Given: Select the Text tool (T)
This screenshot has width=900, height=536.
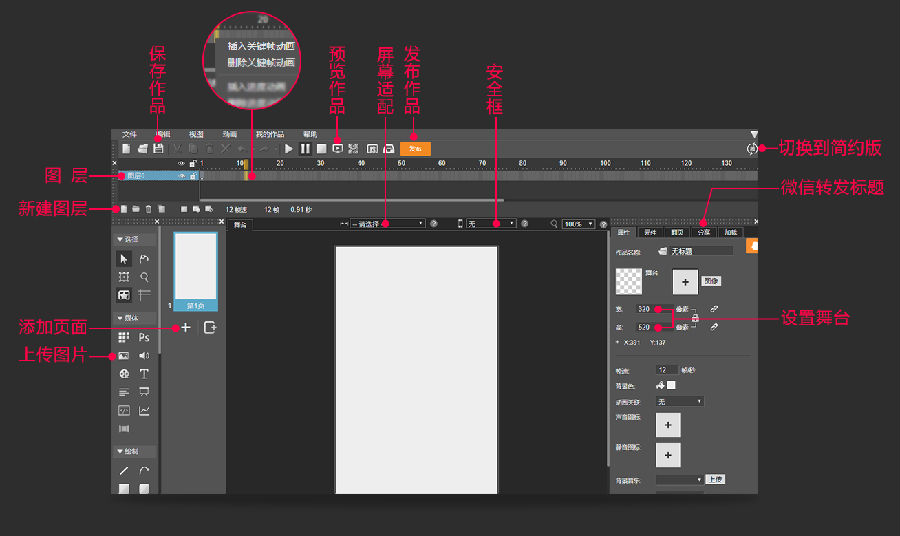Looking at the screenshot, I should click(144, 374).
